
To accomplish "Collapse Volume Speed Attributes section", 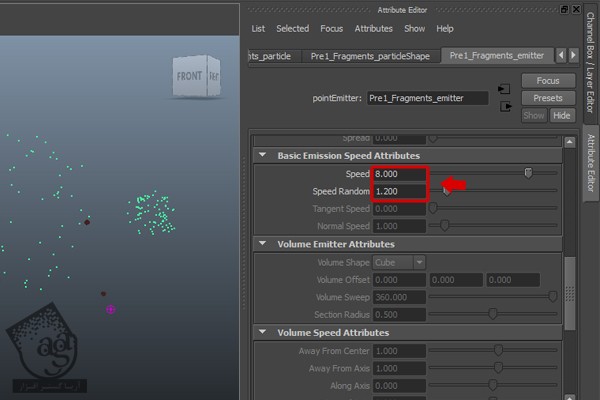I will click(262, 332).
